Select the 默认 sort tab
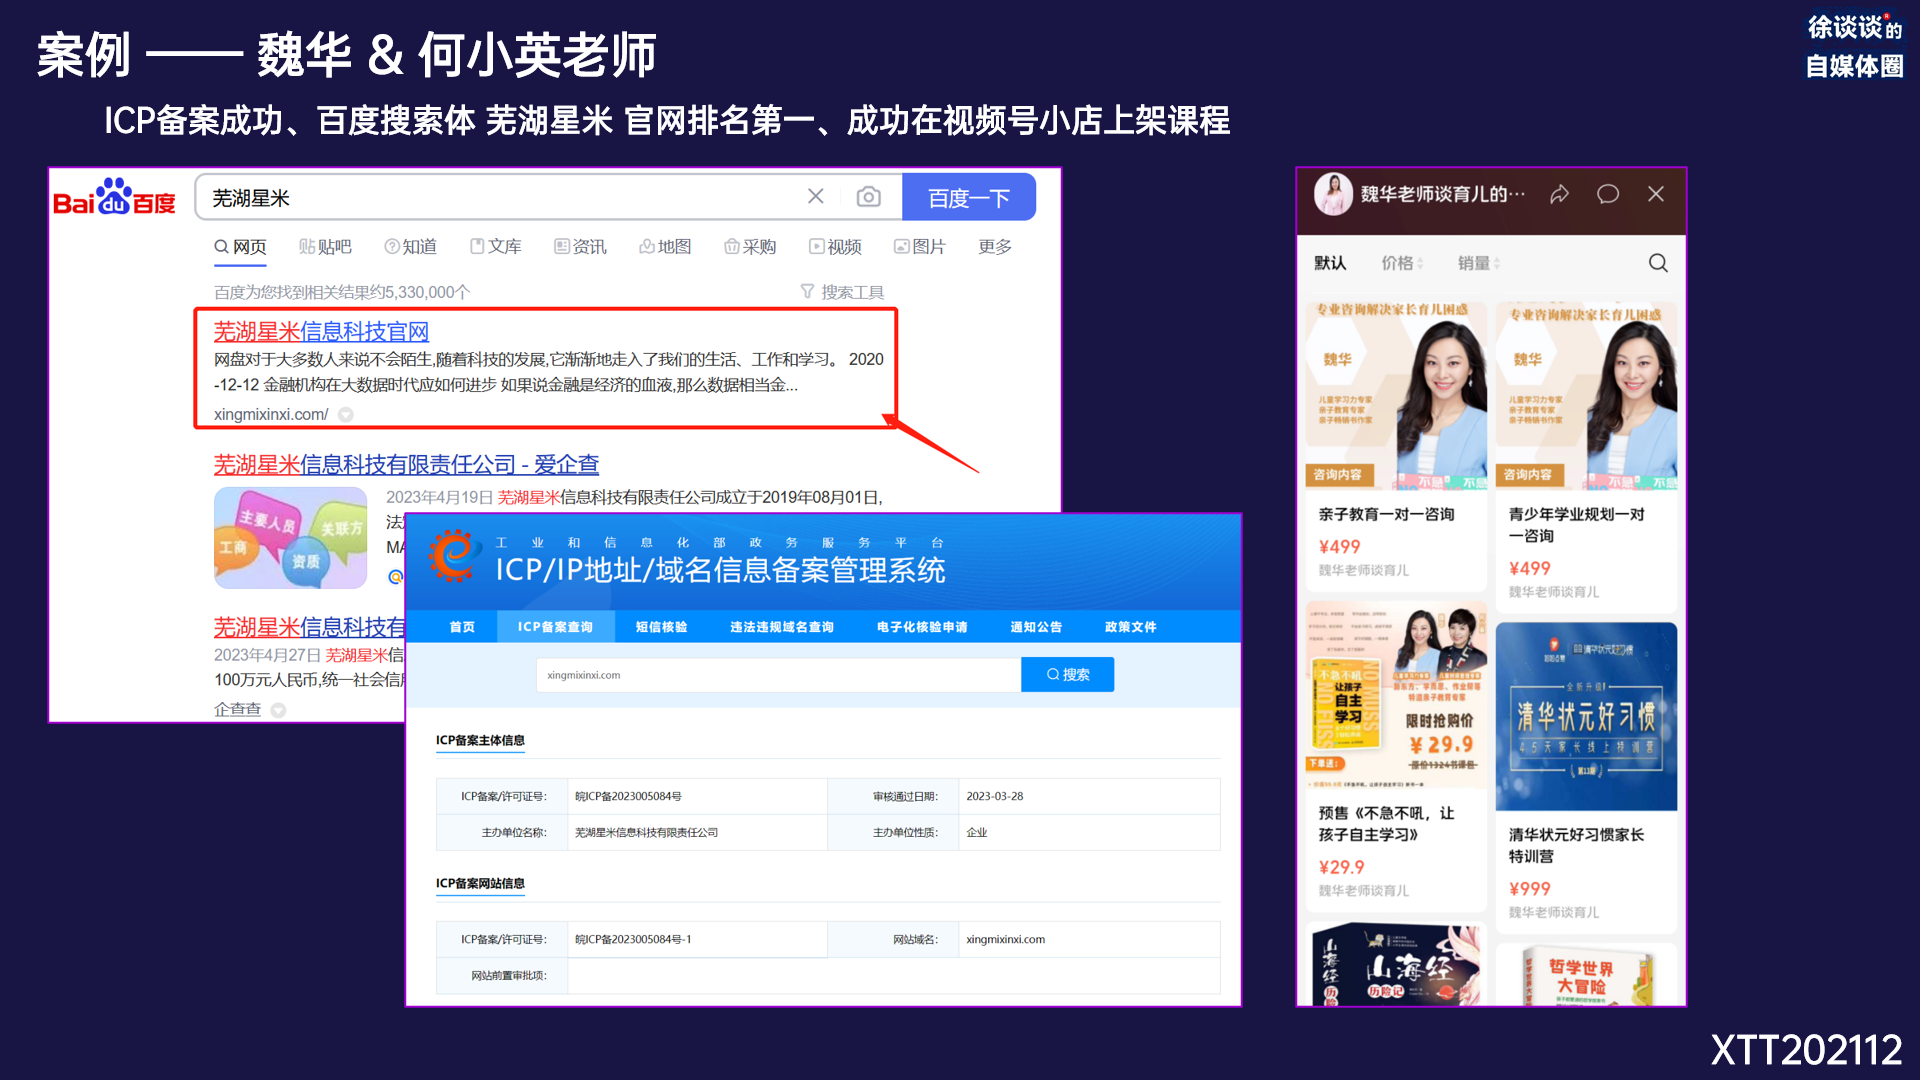 click(x=1330, y=263)
